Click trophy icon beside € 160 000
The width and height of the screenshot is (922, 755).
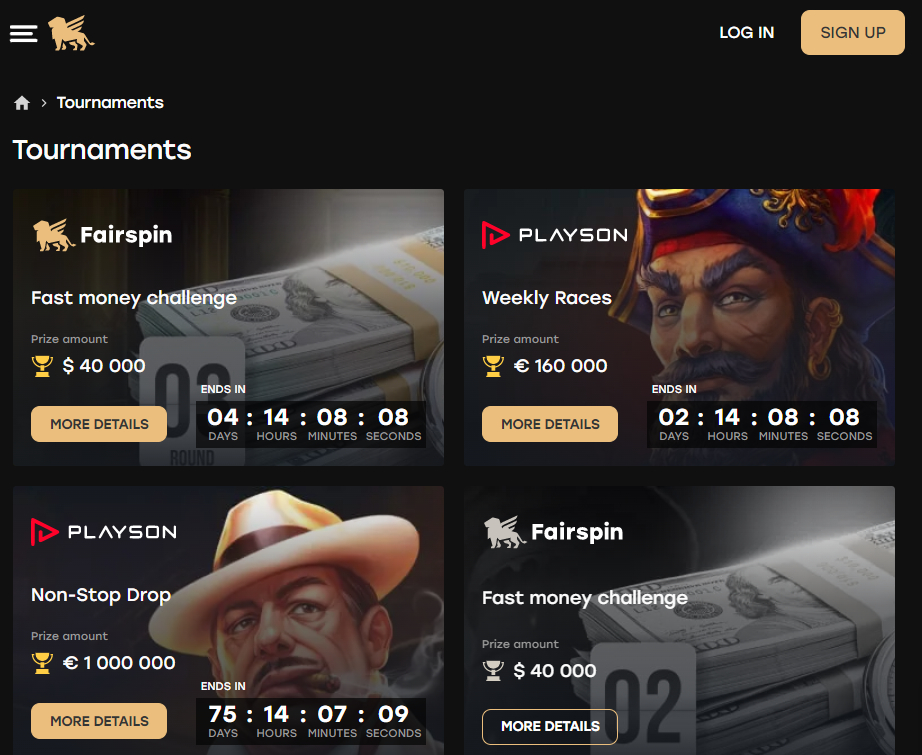click(x=493, y=366)
